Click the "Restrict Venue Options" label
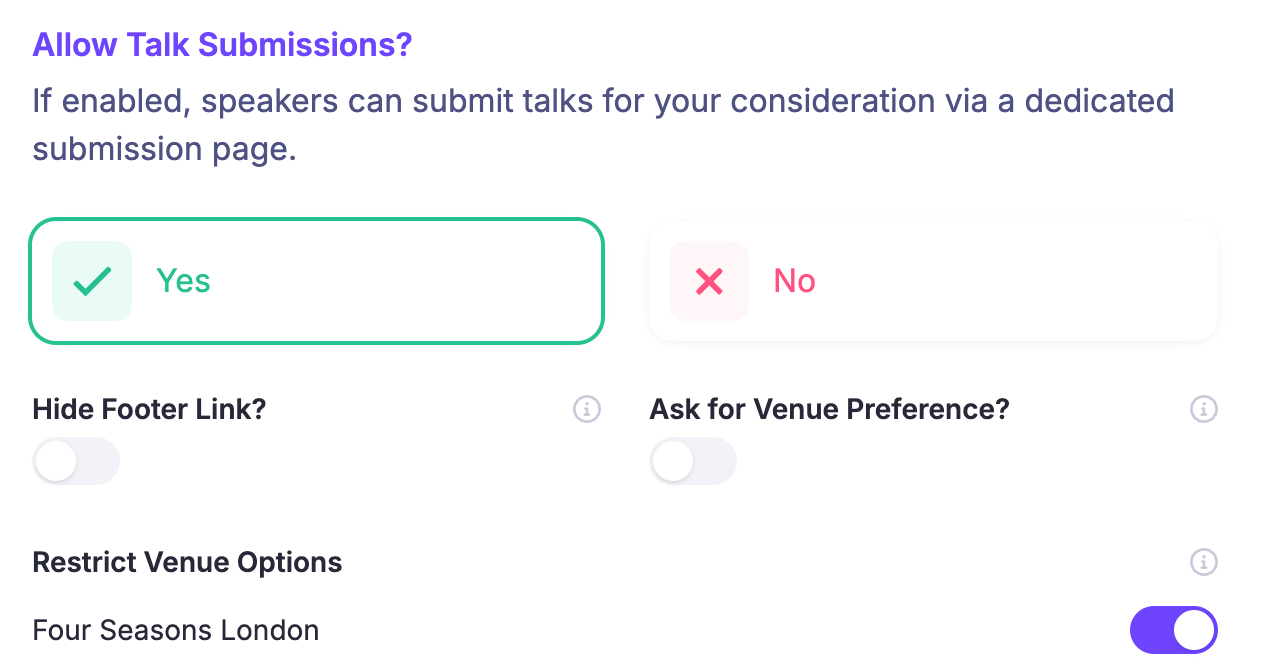Image resolution: width=1268 pixels, height=670 pixels. (187, 562)
